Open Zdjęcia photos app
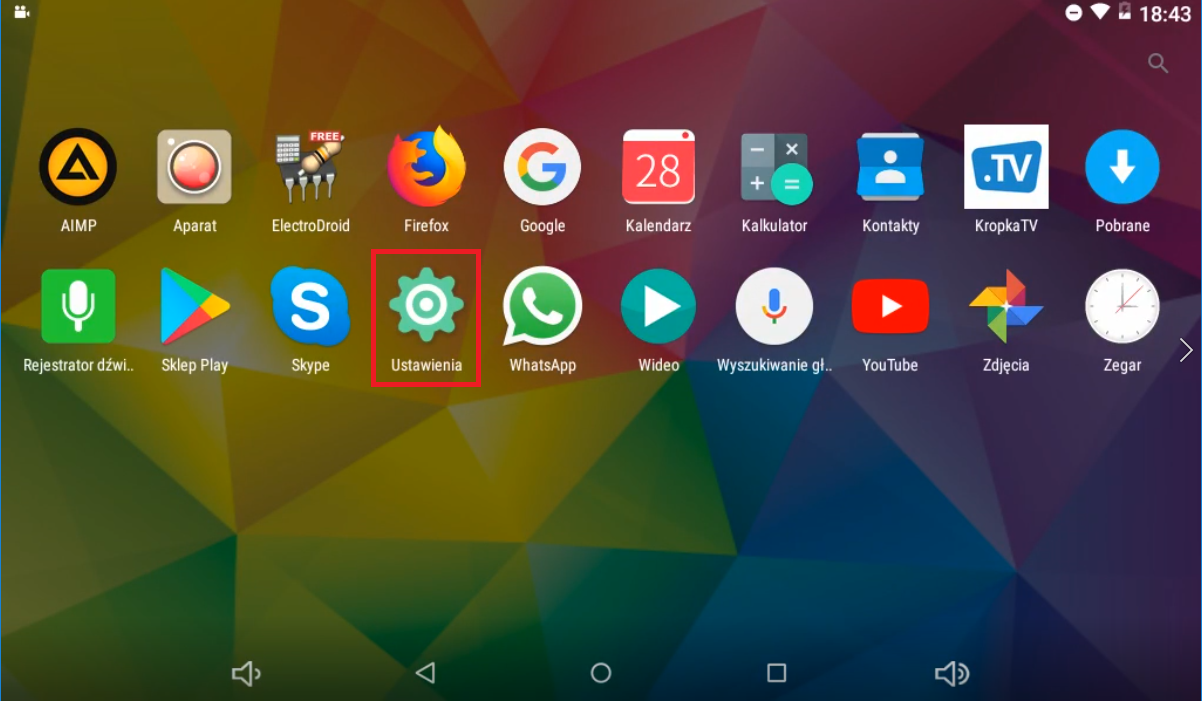Screen dimensions: 1202x701 (x=1006, y=307)
